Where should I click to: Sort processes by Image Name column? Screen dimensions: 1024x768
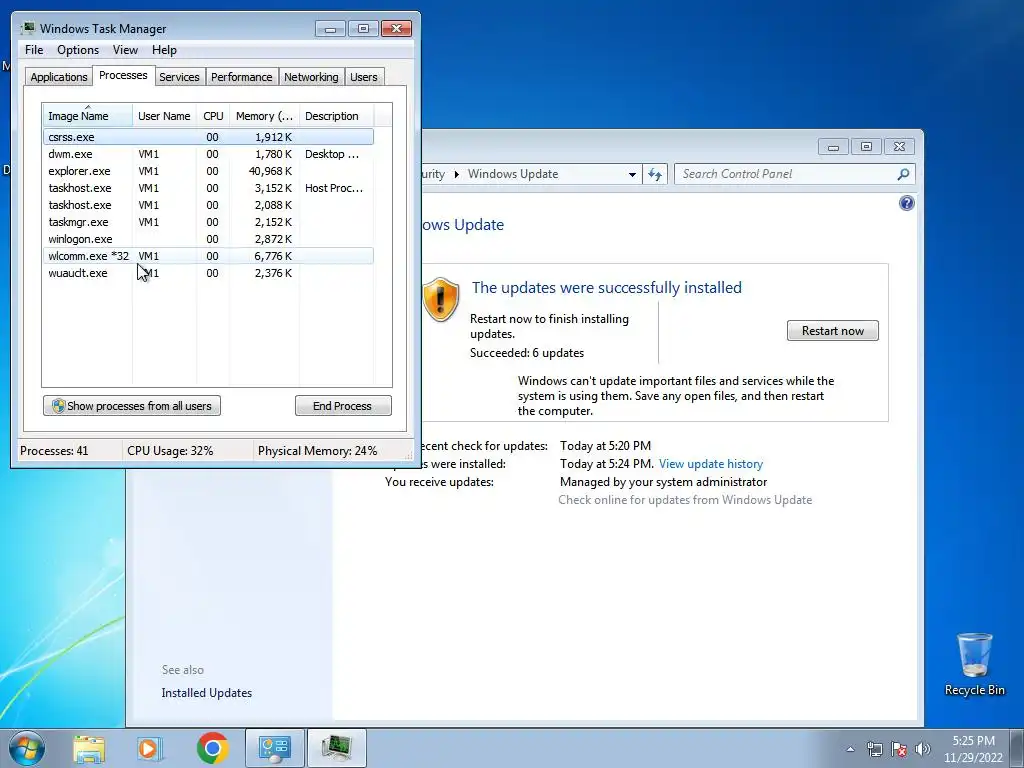coord(88,116)
